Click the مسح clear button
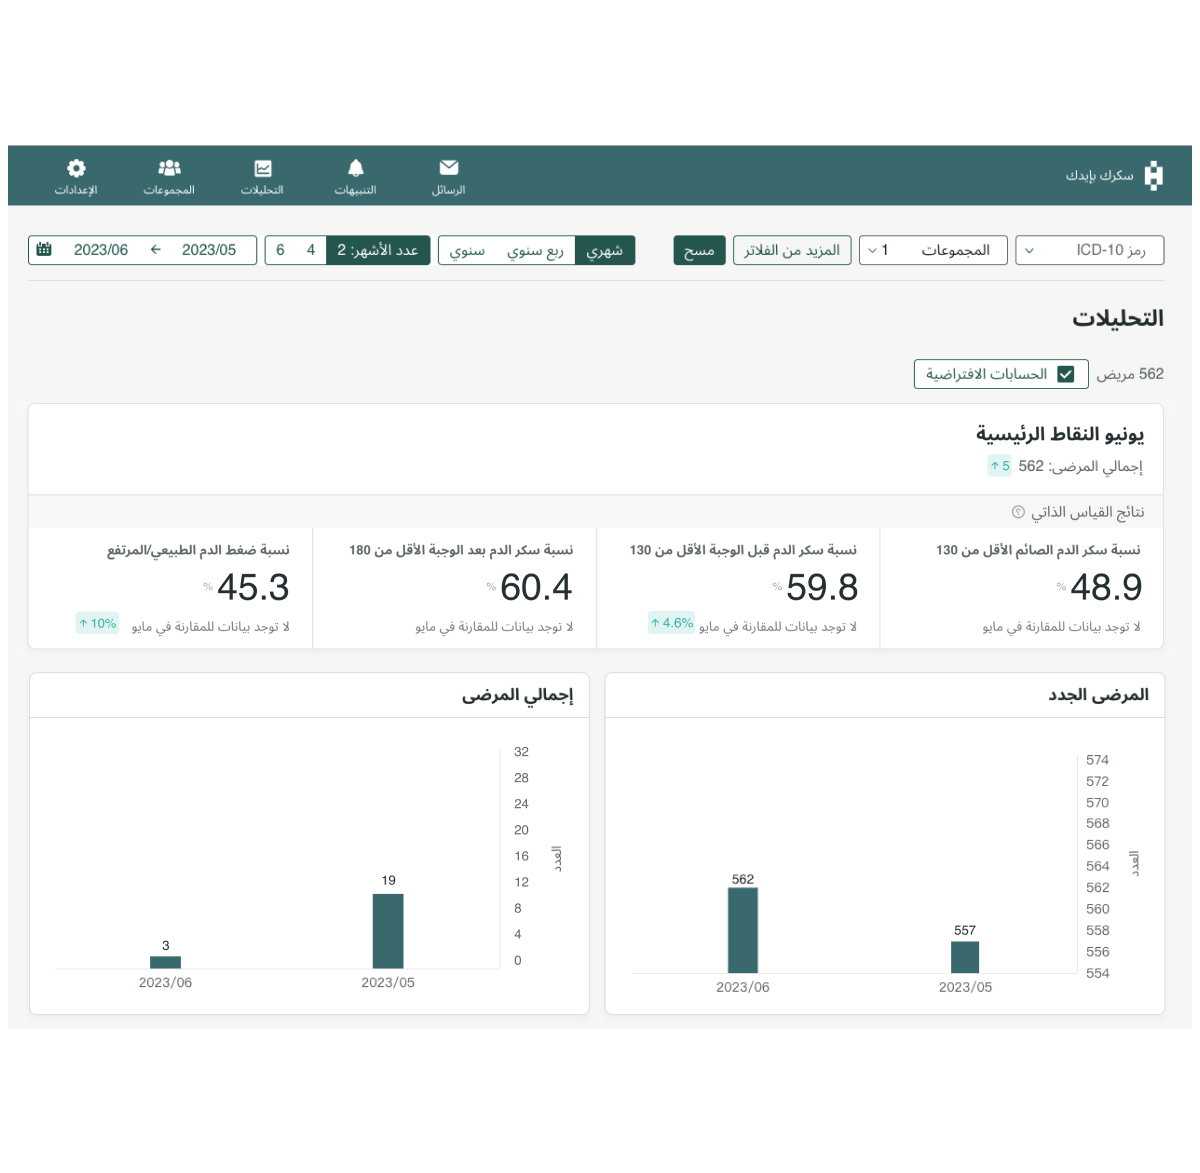Viewport: 1200px width, 1173px height. click(x=699, y=250)
